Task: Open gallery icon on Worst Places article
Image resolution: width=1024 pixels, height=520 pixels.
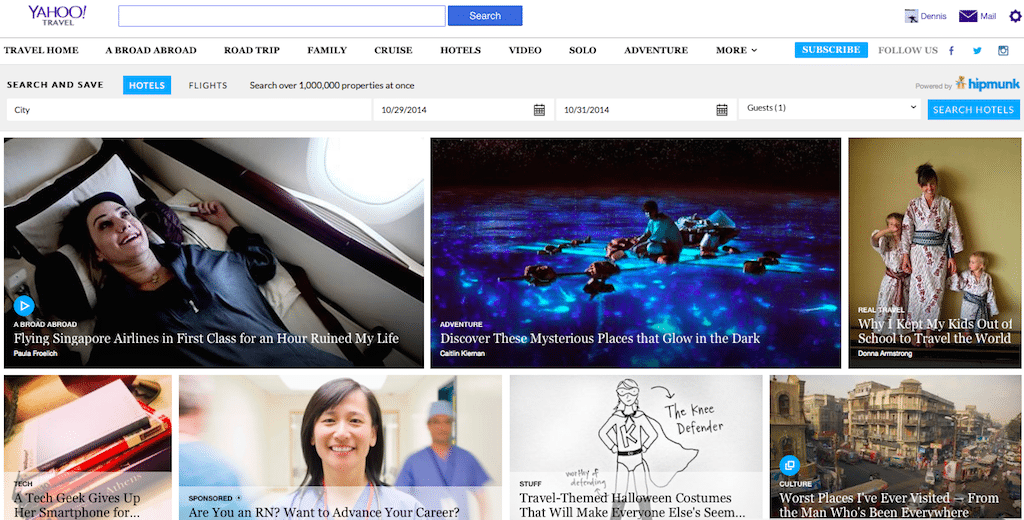Action: point(790,465)
